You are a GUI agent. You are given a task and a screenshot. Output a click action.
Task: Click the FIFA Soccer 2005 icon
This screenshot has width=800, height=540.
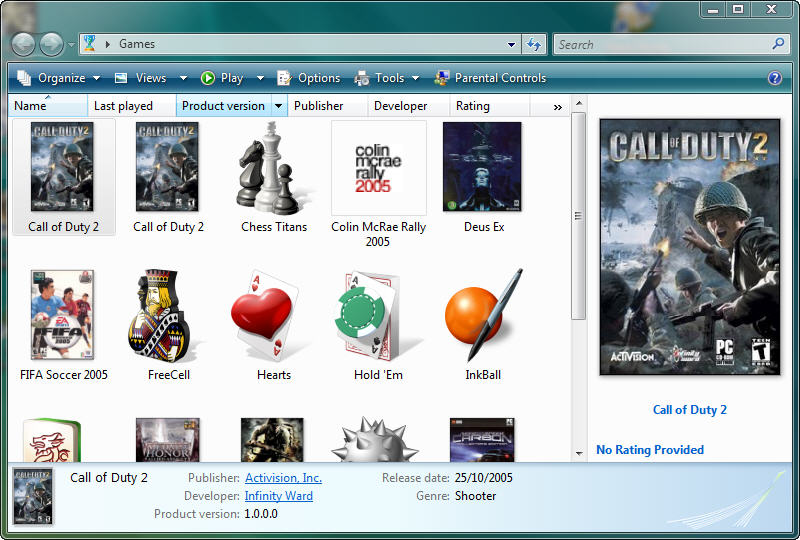(63, 315)
